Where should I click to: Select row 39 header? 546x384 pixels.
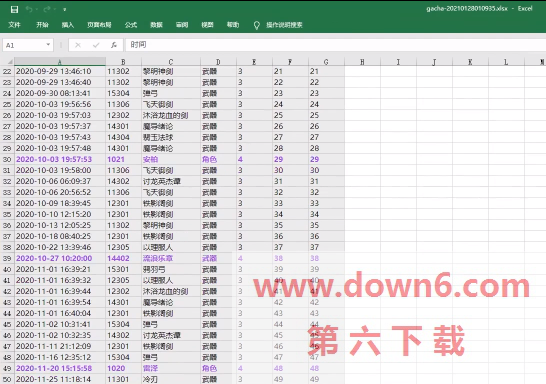click(7, 258)
